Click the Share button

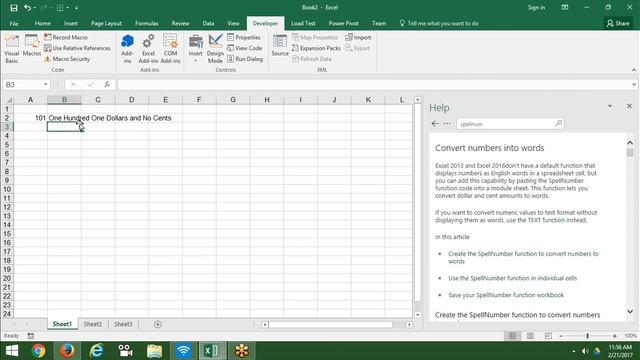(x=618, y=23)
